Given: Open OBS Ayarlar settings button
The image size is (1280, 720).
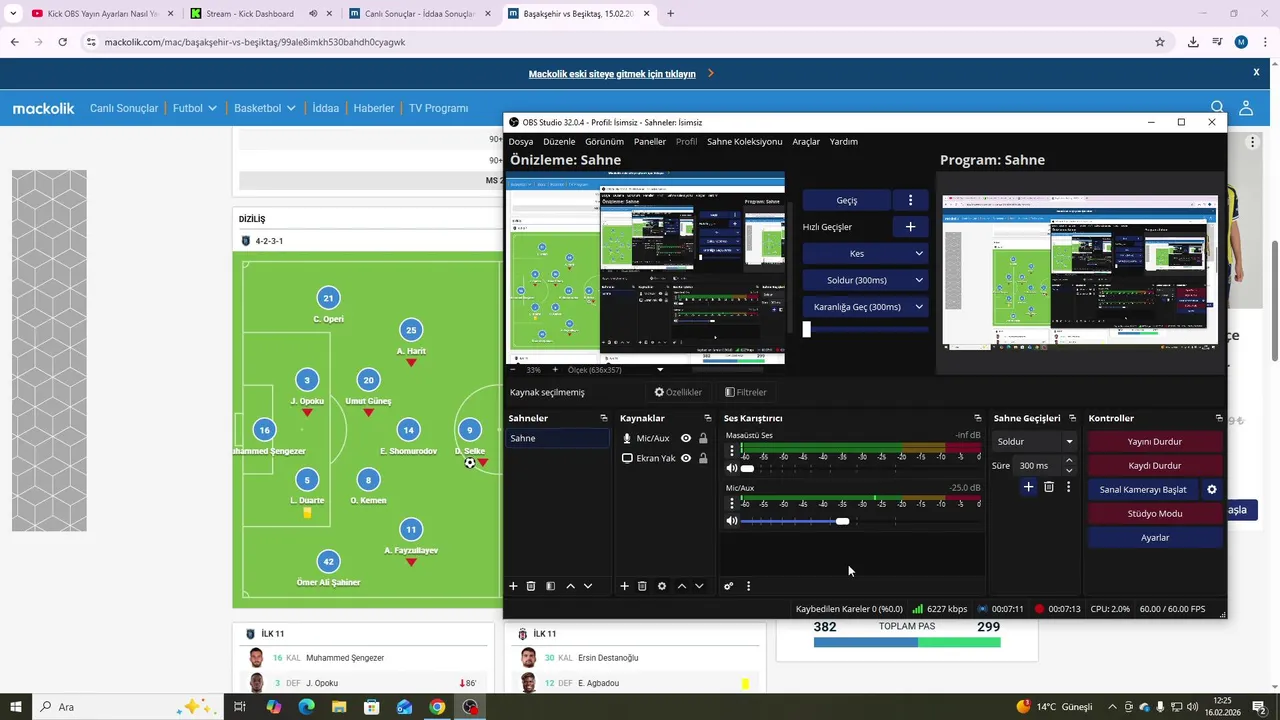Looking at the screenshot, I should (x=1155, y=537).
